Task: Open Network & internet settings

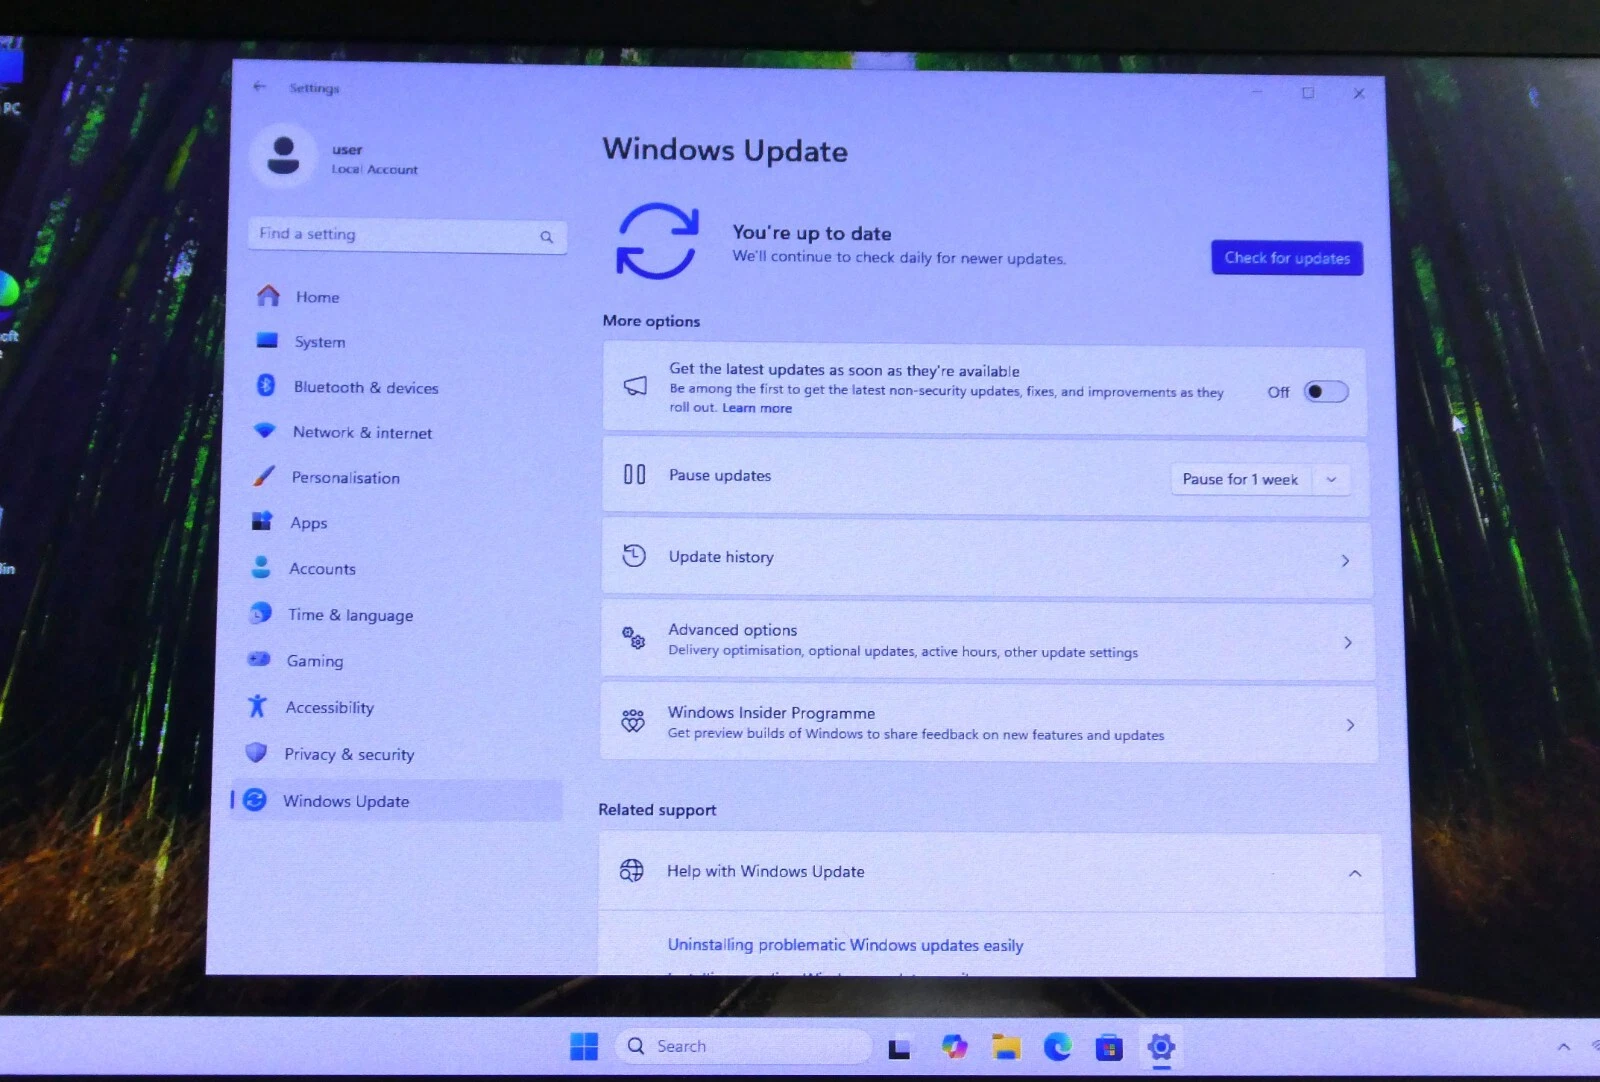Action: click(x=362, y=433)
